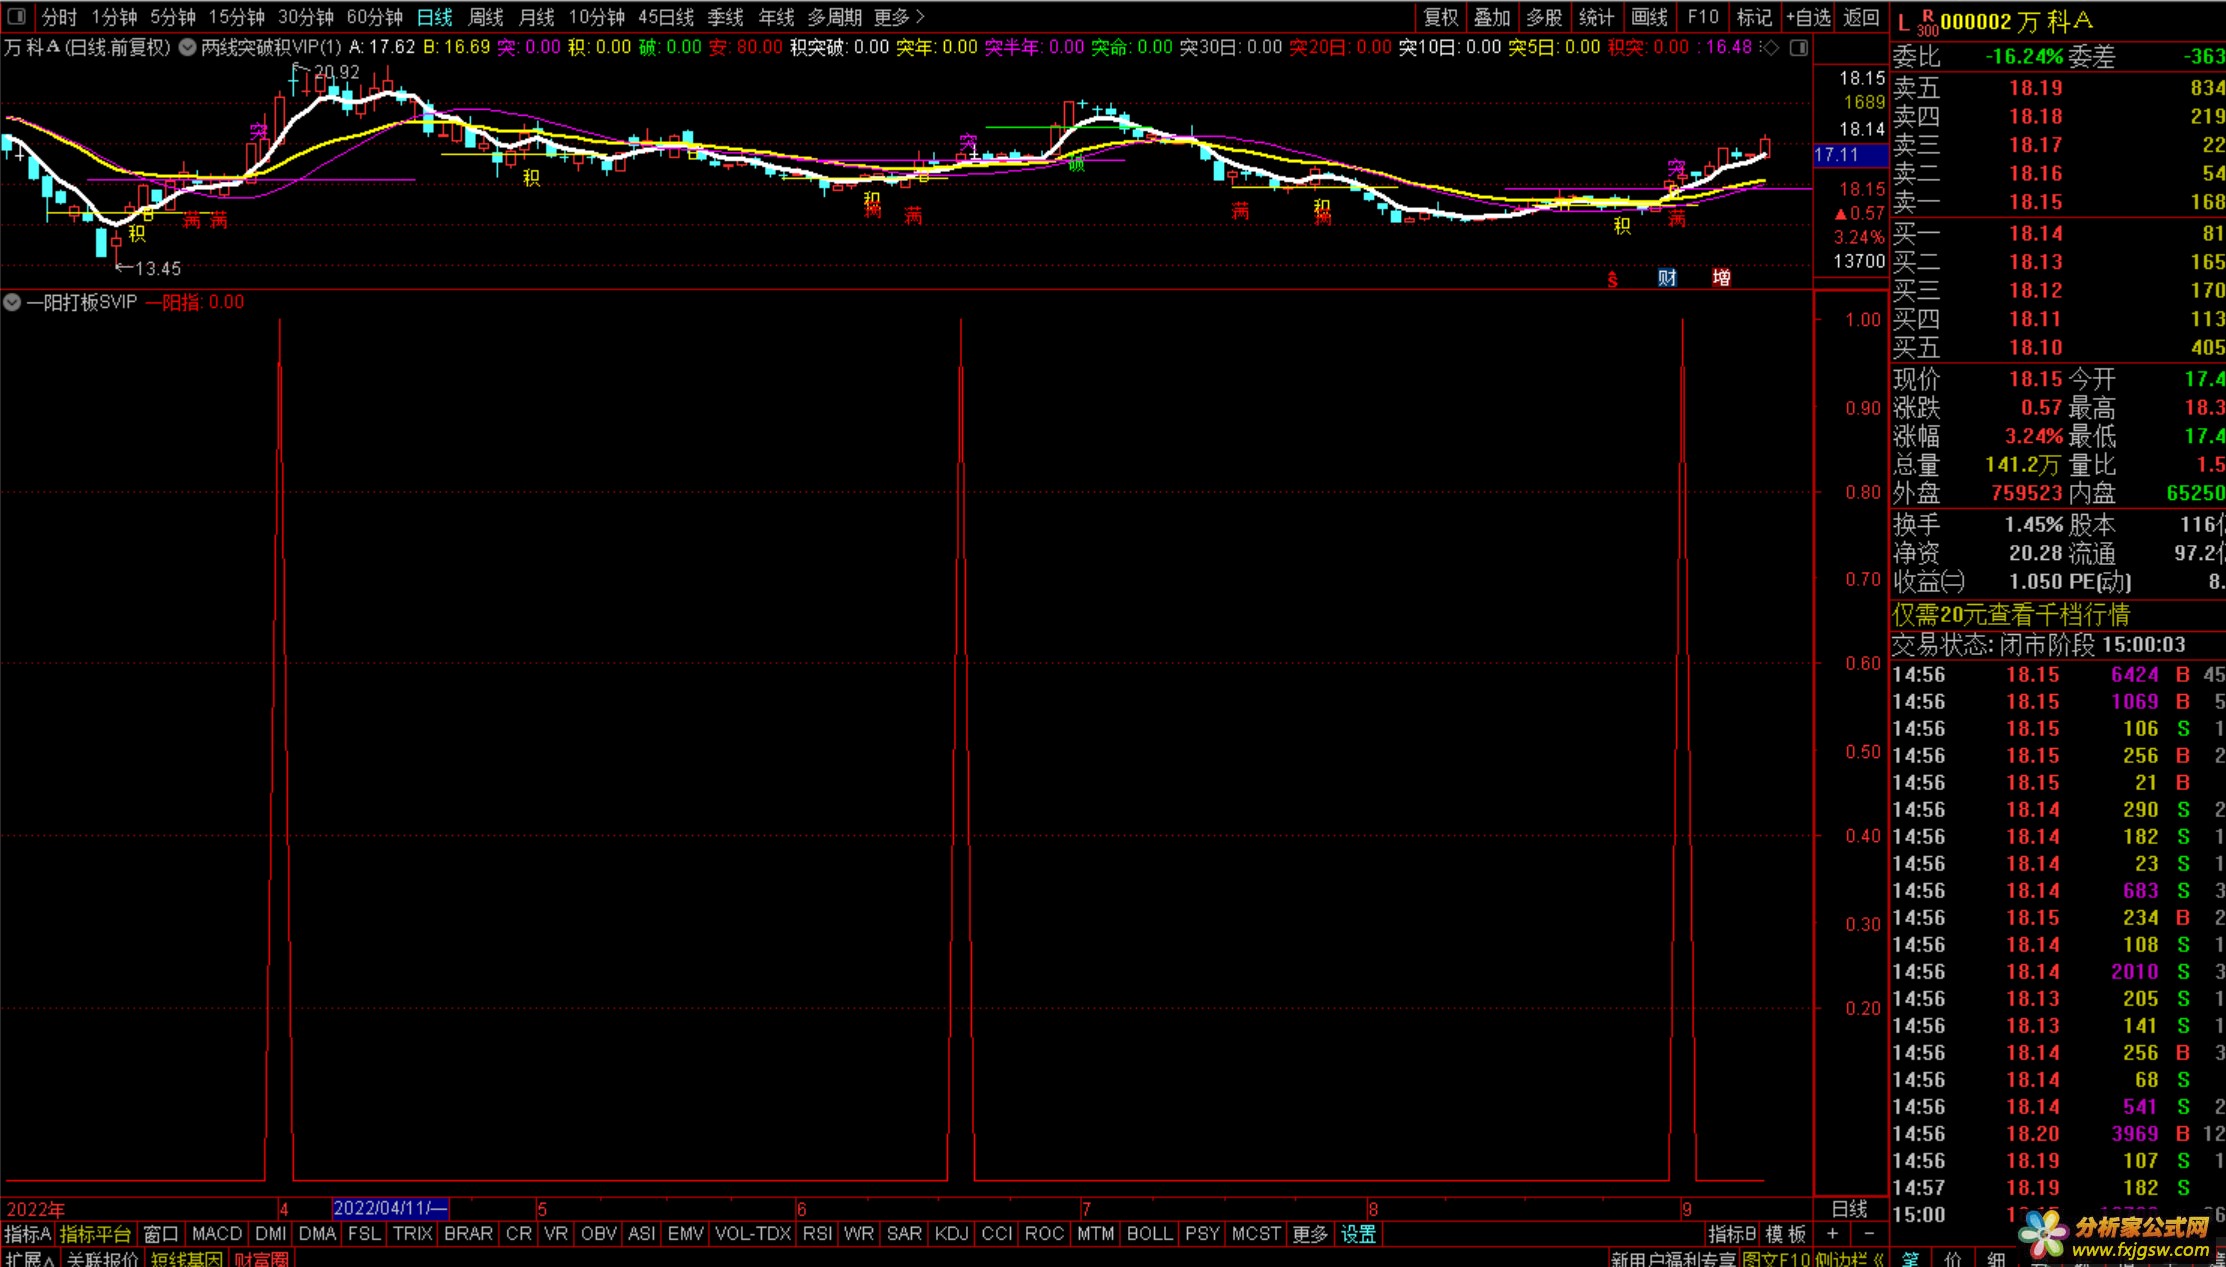Switch to 10分钟 chart period
This screenshot has width=2226, height=1267.
(x=596, y=17)
